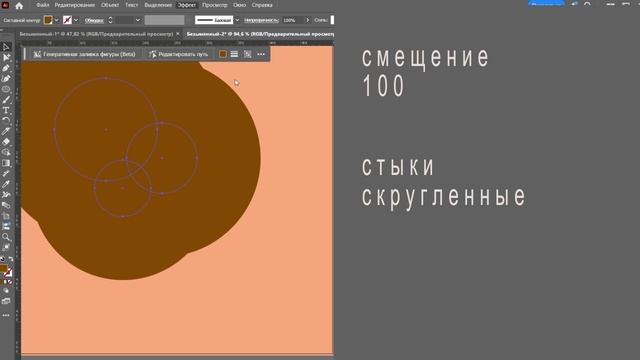This screenshot has height=360, width=640.
Task: Close the Безымянный-1 document tab
Action: click(178, 34)
